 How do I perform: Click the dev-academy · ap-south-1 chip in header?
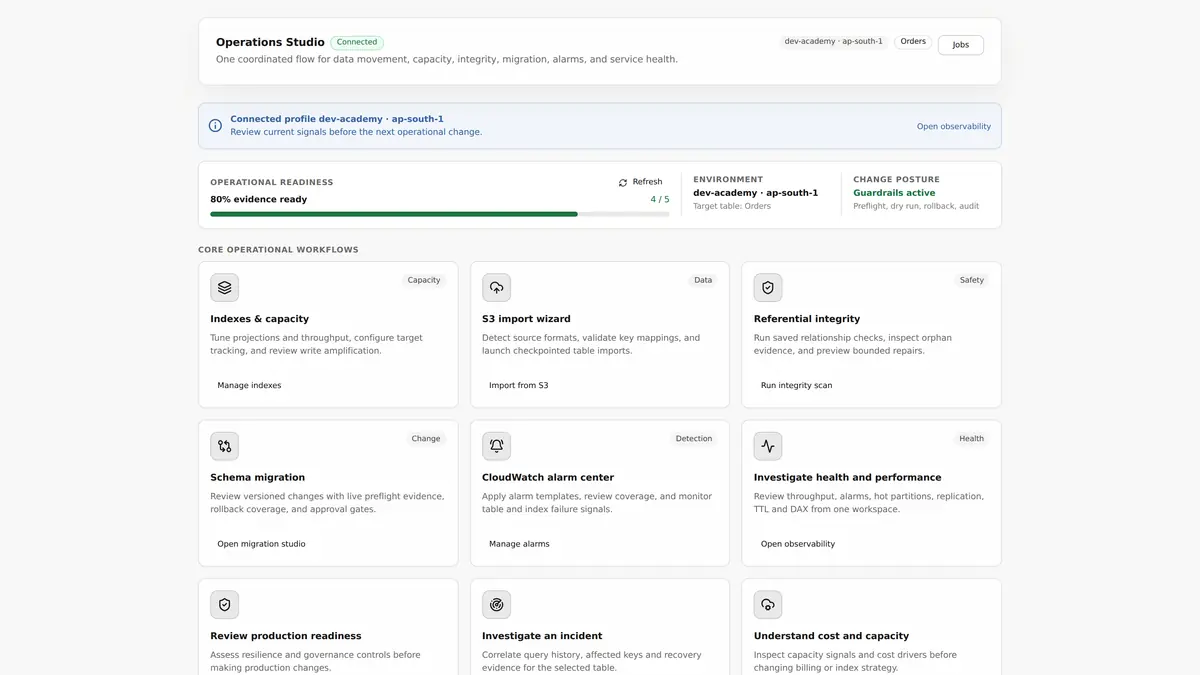click(x=833, y=42)
